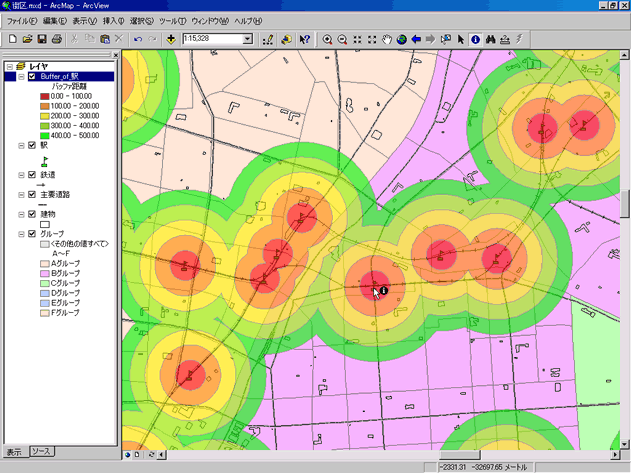Toggle the 主要道路 layer checkbox
631x473 pixels.
click(x=32, y=194)
